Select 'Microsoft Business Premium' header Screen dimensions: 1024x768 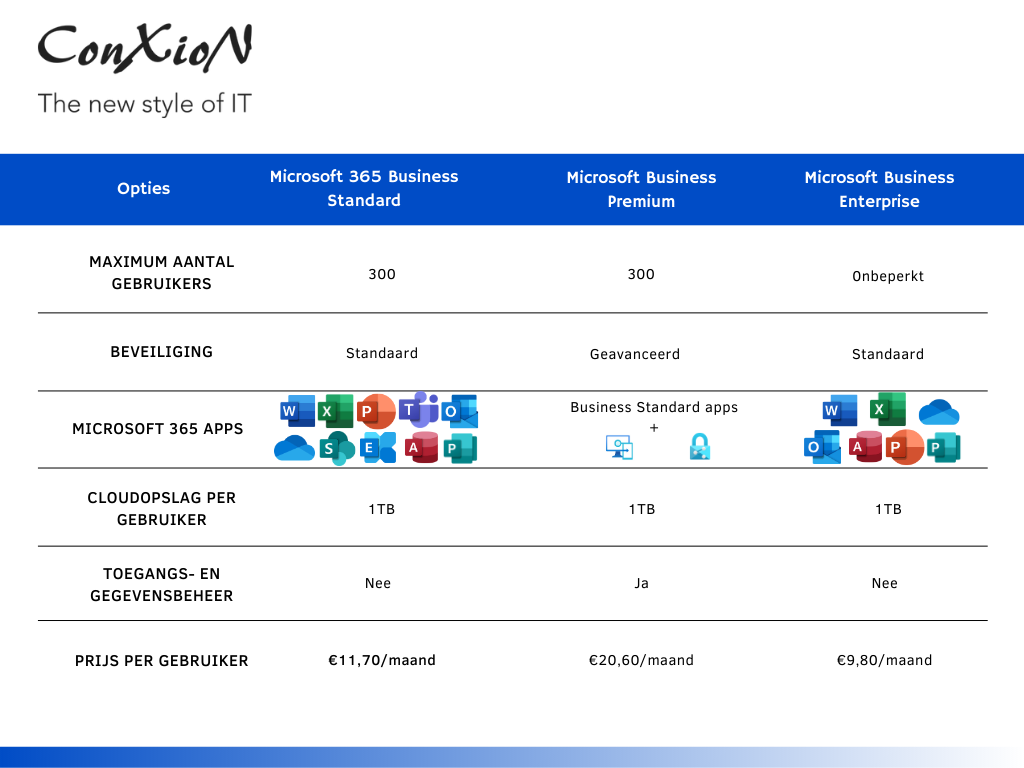(x=641, y=189)
